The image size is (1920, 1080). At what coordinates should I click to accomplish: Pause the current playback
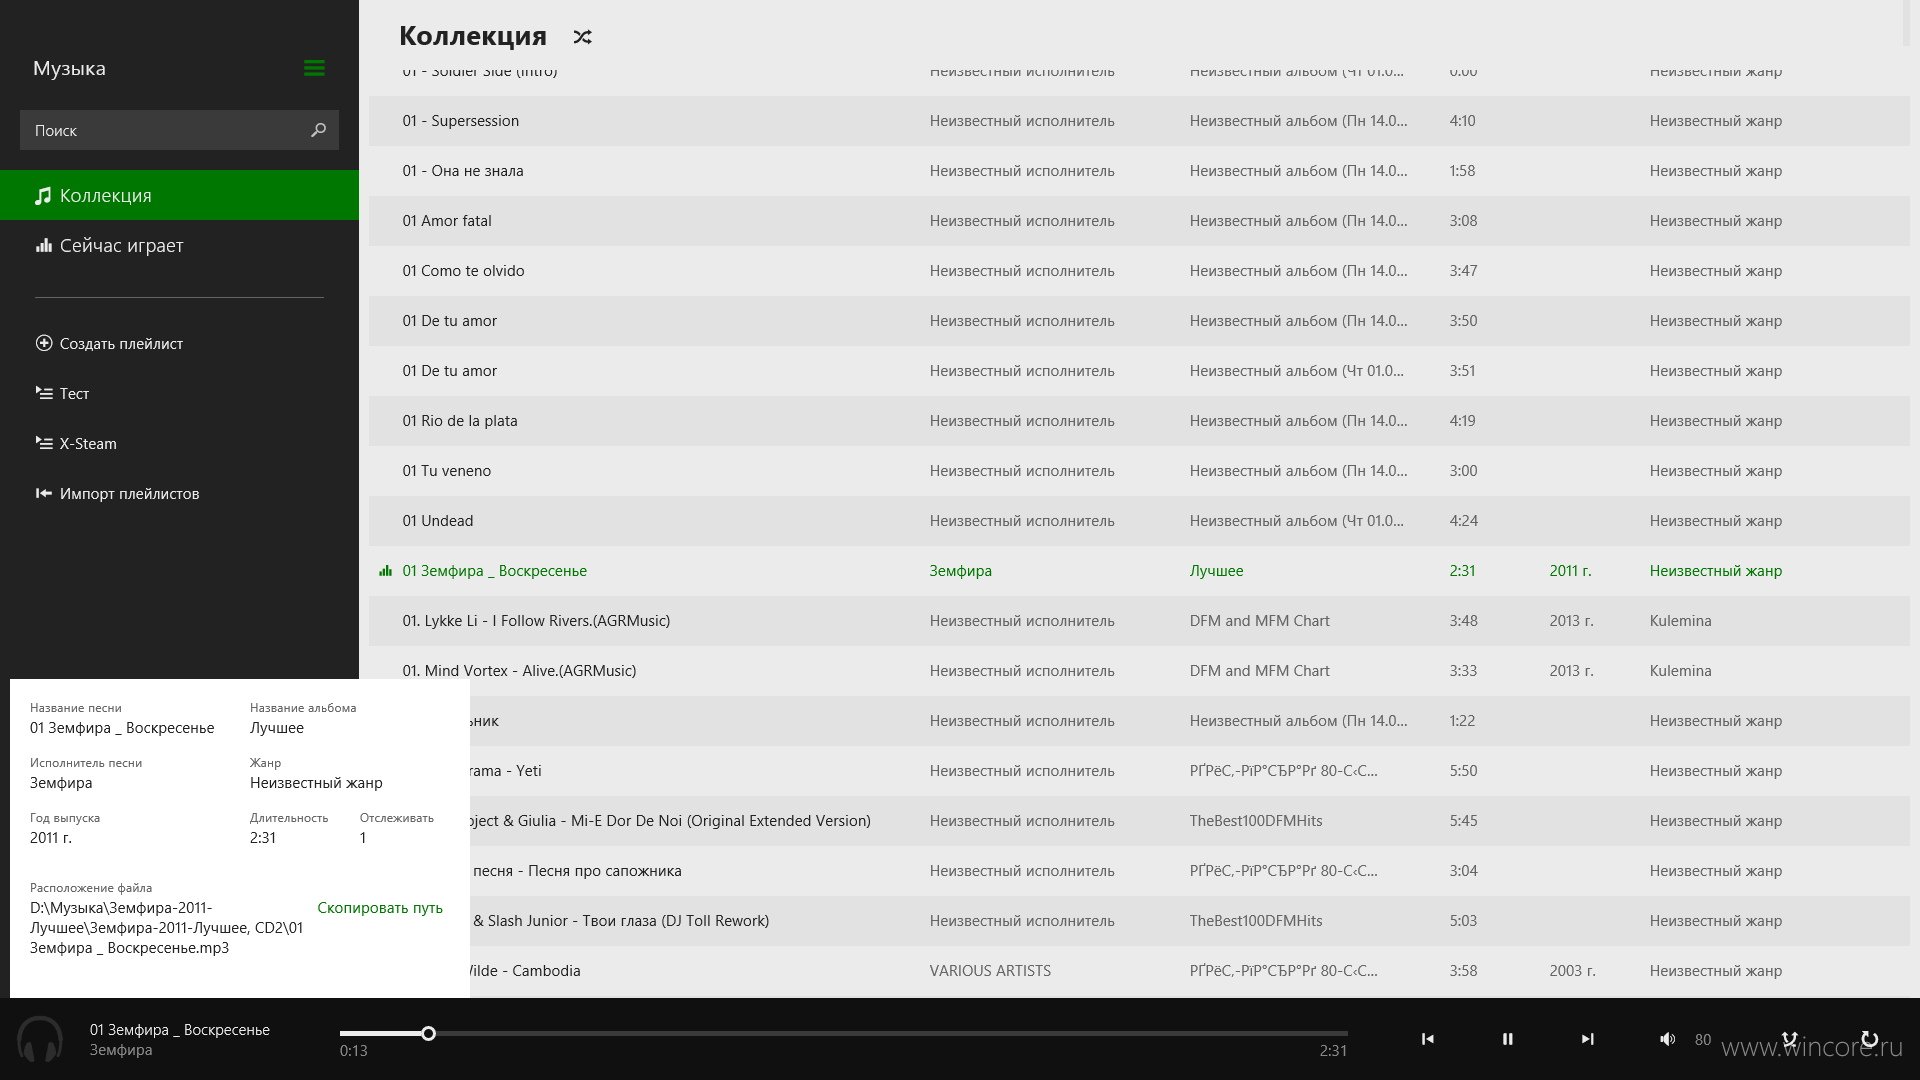click(1507, 1039)
